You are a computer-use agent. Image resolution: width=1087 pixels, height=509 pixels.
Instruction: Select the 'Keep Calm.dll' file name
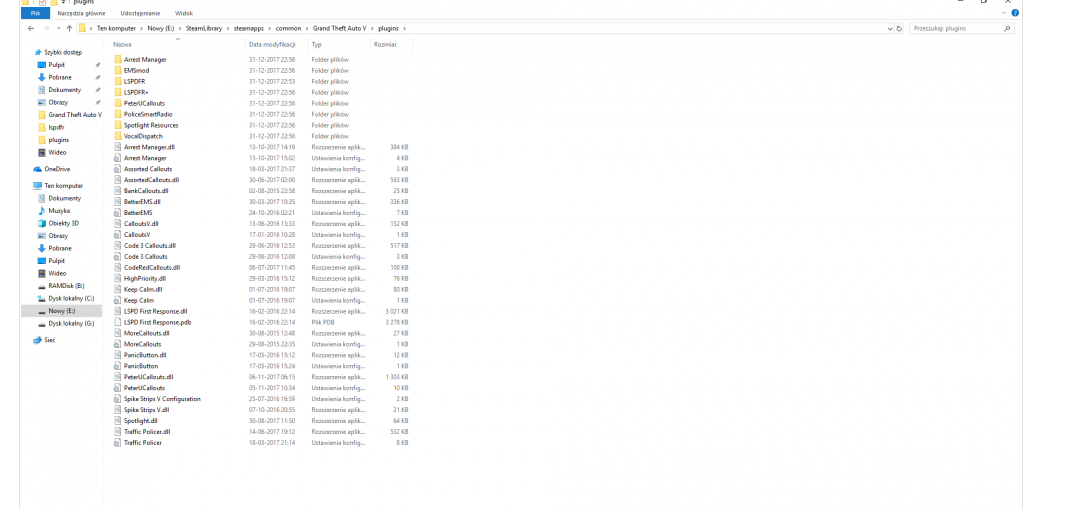(143, 289)
